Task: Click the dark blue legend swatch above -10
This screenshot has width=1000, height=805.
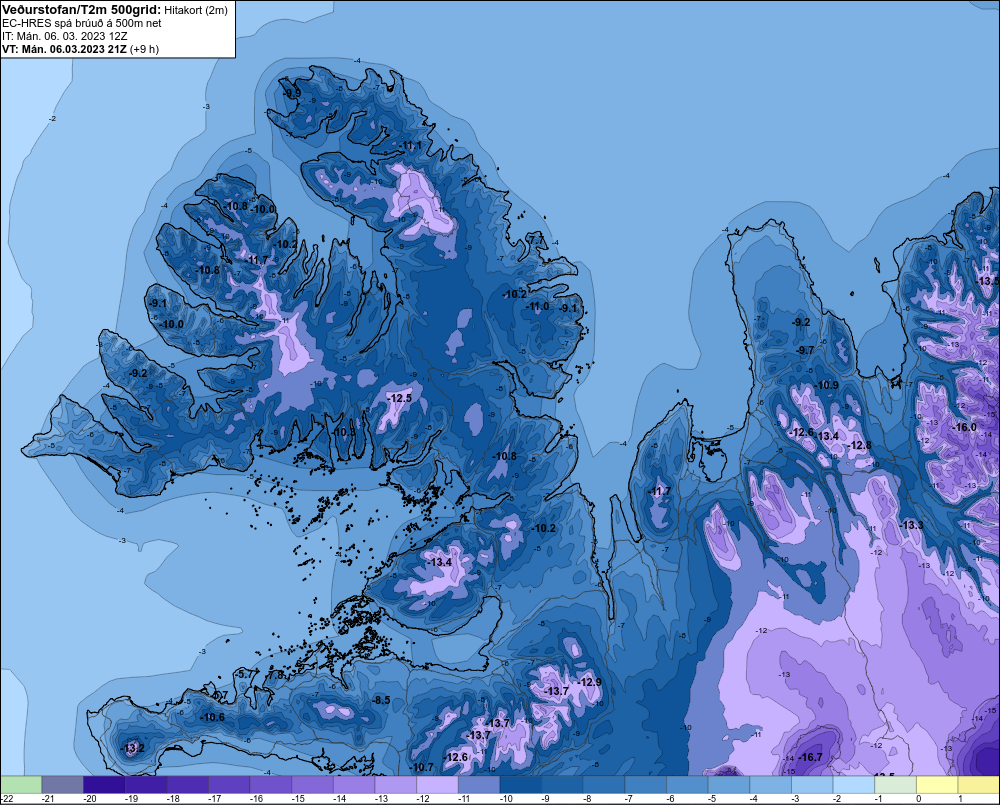Action: click(x=521, y=784)
